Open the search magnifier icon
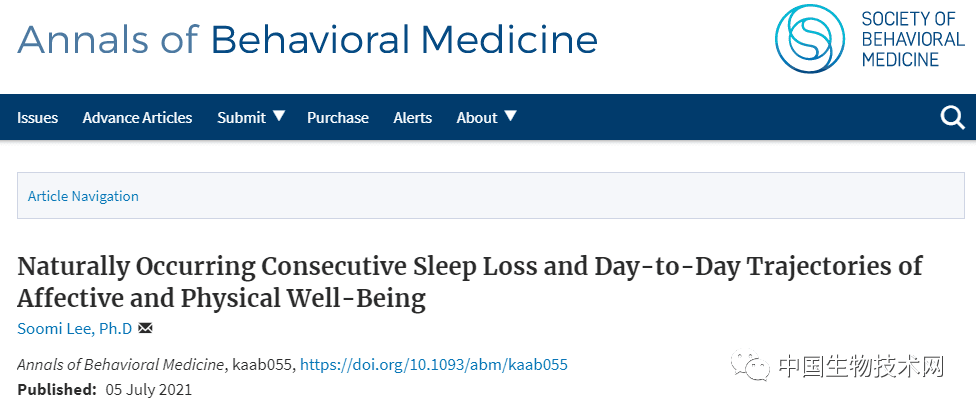976x409 pixels. click(952, 117)
